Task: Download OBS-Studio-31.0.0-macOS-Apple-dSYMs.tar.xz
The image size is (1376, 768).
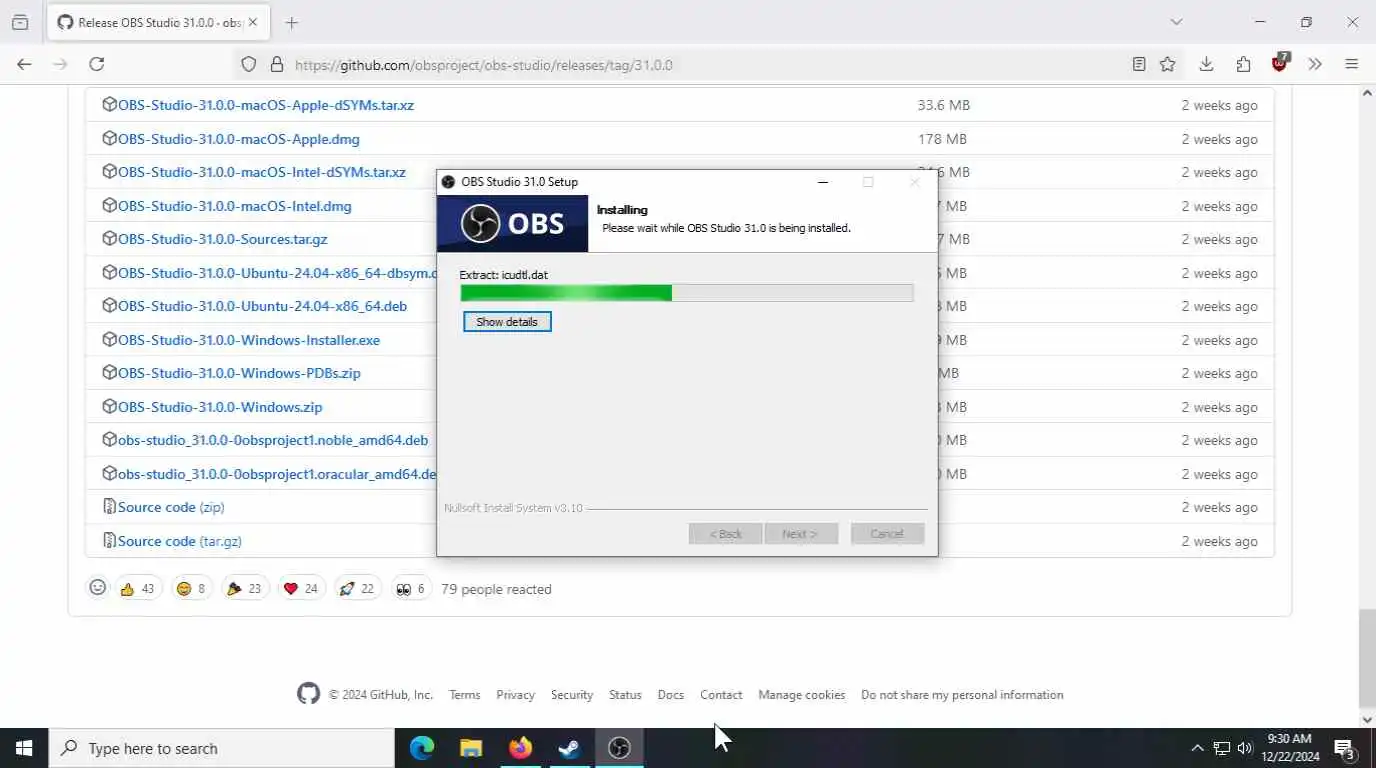Action: pos(266,105)
